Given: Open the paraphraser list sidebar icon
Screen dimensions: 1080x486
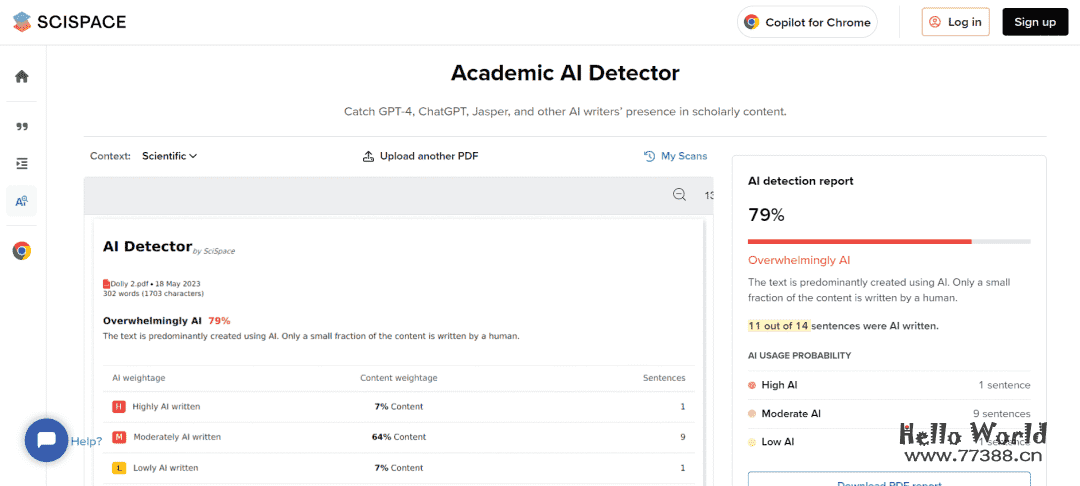Looking at the screenshot, I should point(22,164).
